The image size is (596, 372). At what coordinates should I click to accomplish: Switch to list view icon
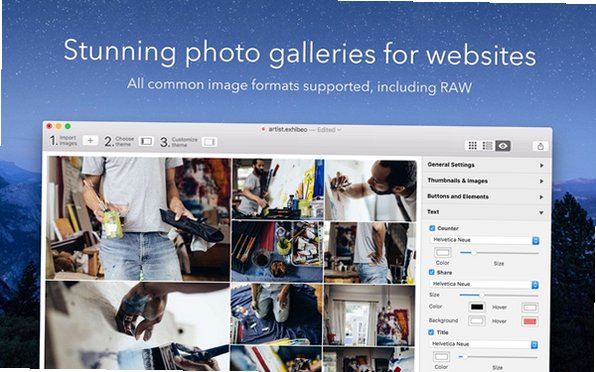487,146
